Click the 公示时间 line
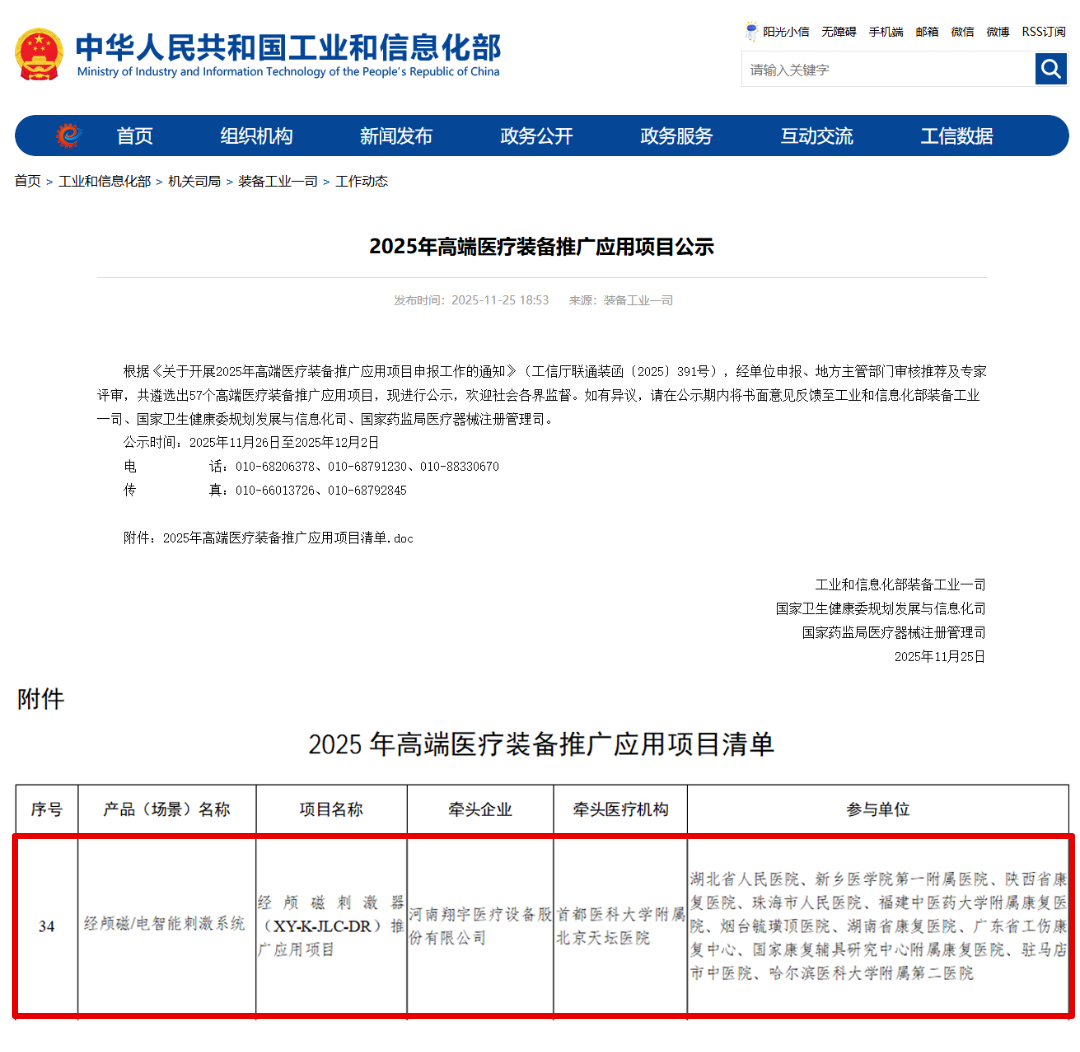The height and width of the screenshot is (1052, 1080). click(251, 442)
